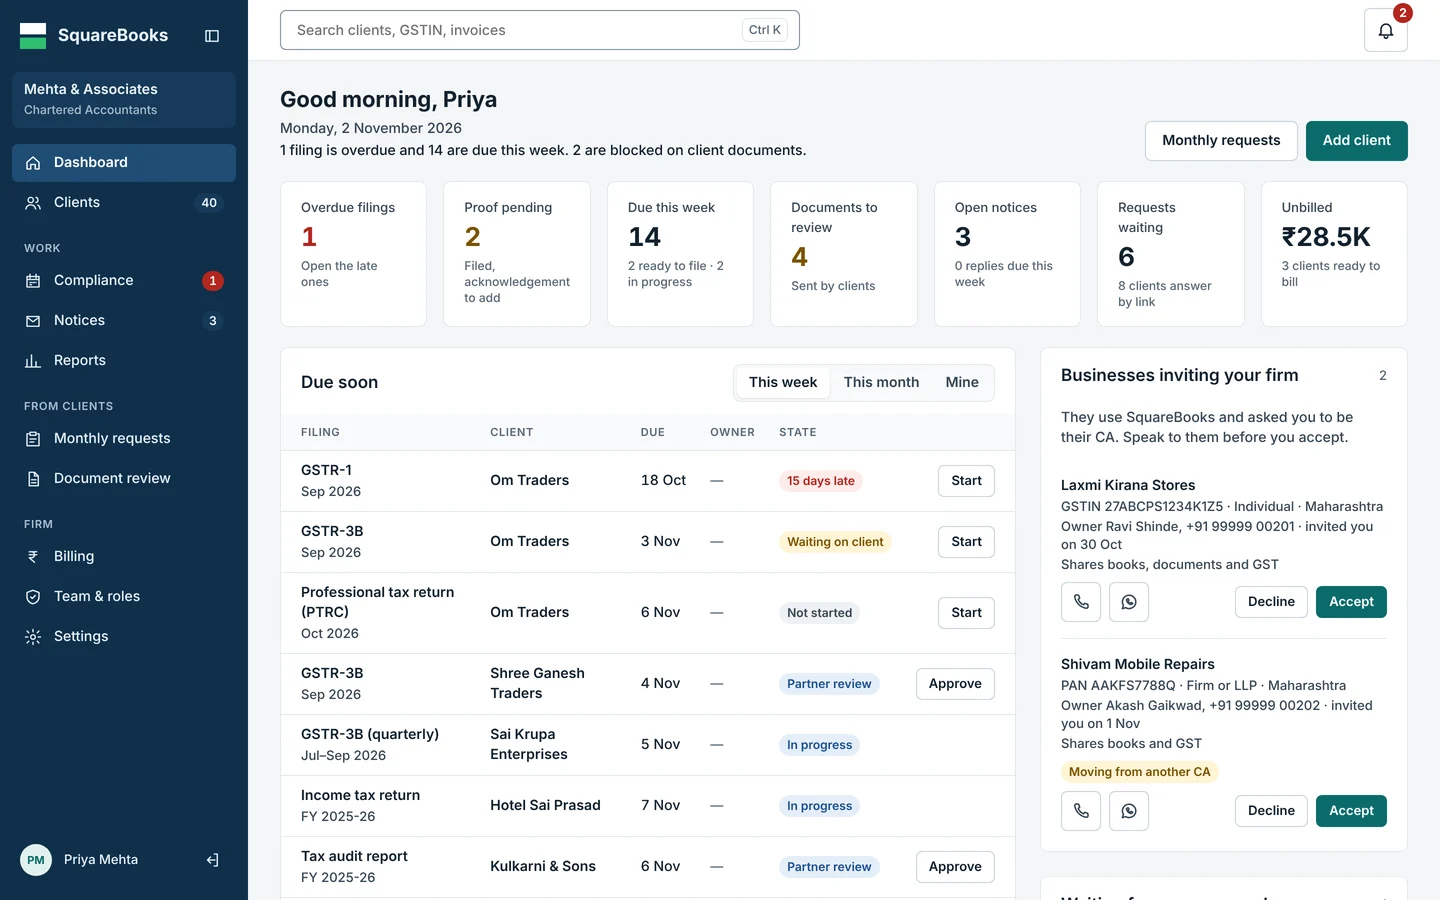Show only Mine in Due soon
This screenshot has height=900, width=1440.
coord(962,383)
